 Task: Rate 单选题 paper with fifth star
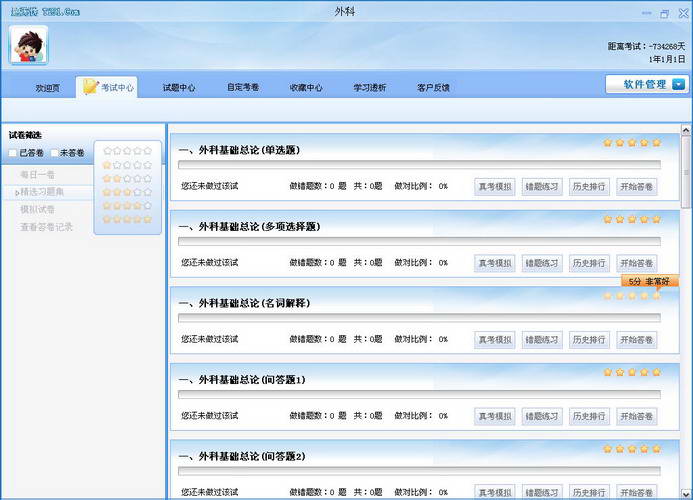(656, 142)
